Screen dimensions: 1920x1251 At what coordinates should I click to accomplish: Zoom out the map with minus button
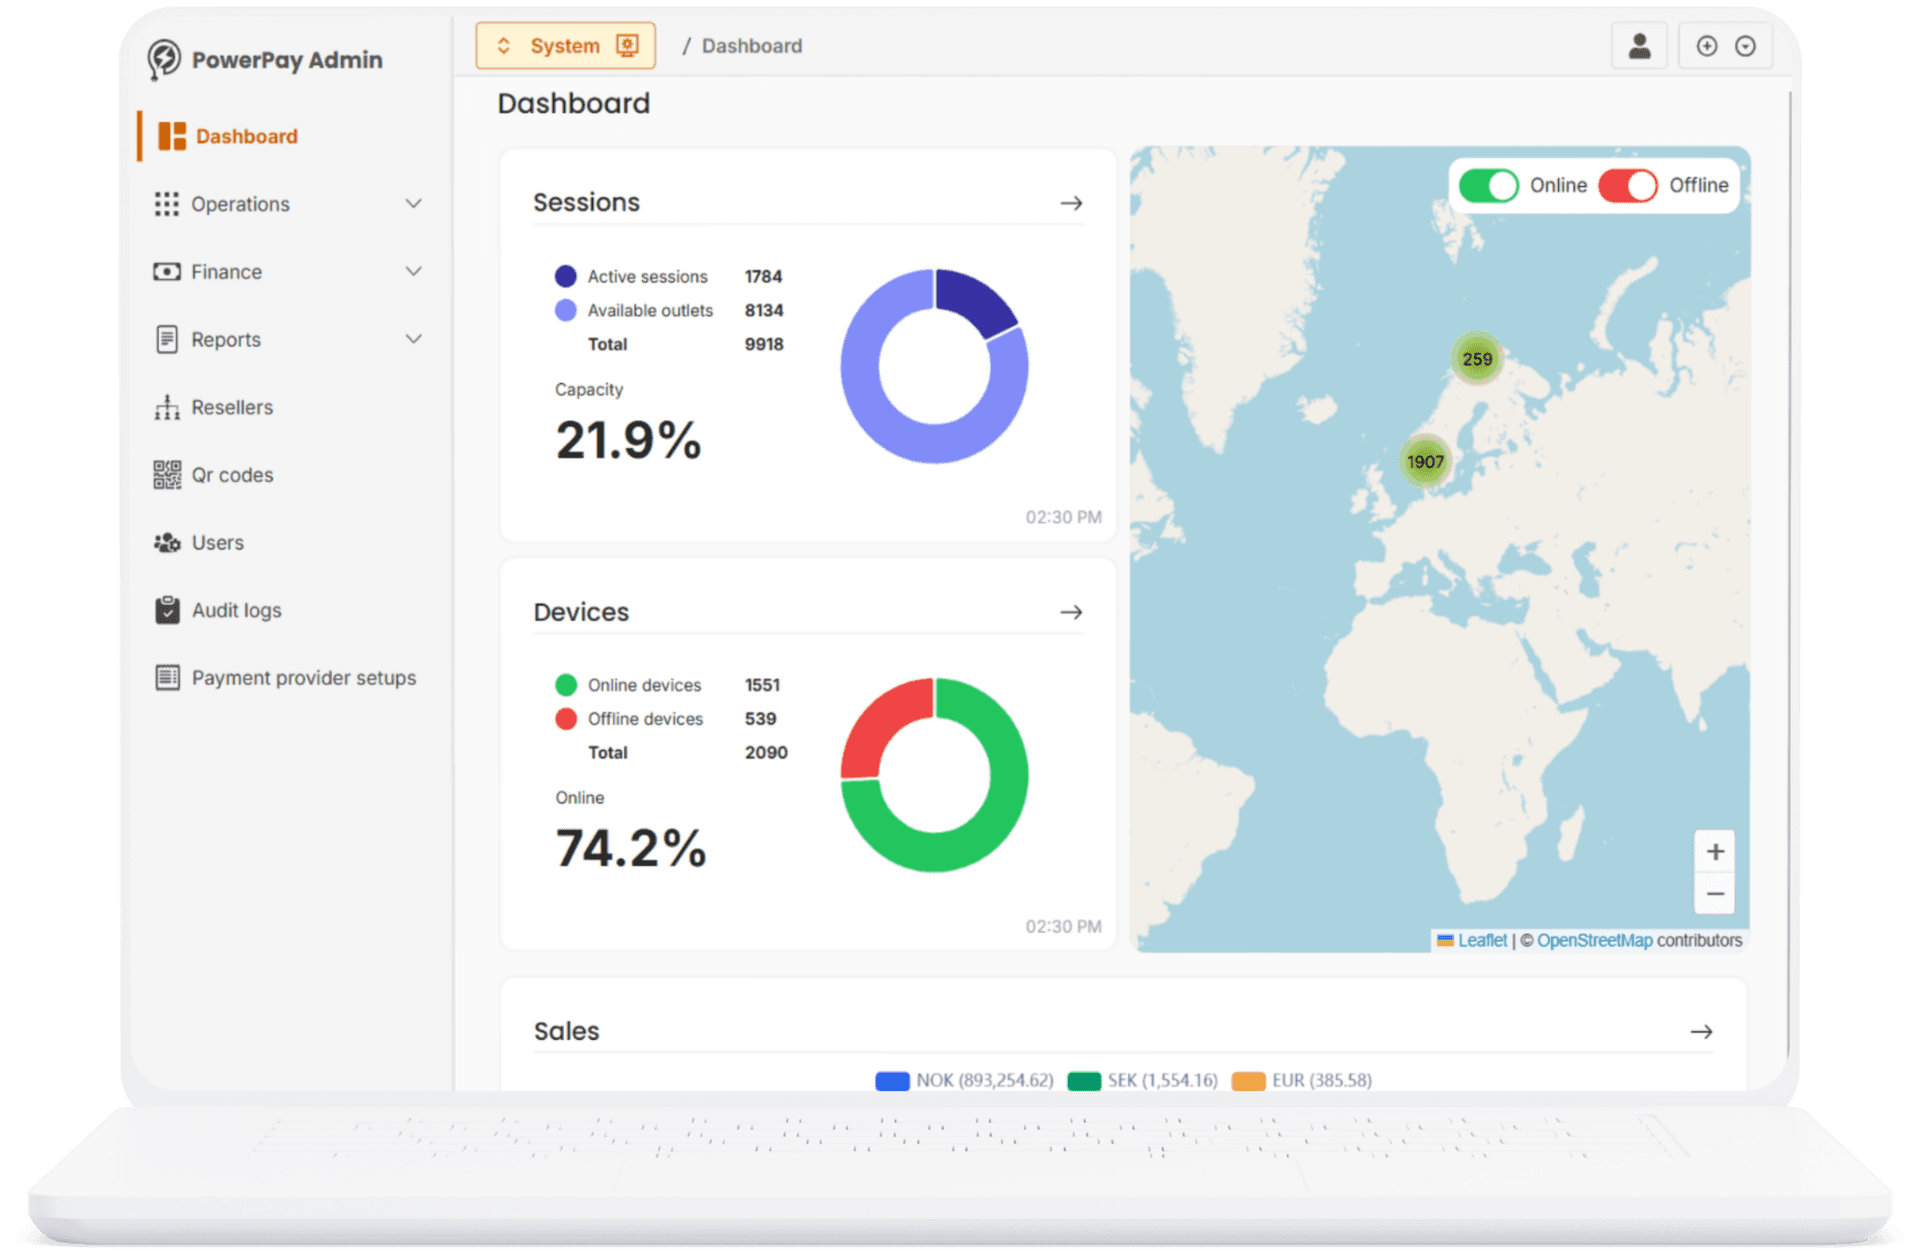pos(1715,894)
